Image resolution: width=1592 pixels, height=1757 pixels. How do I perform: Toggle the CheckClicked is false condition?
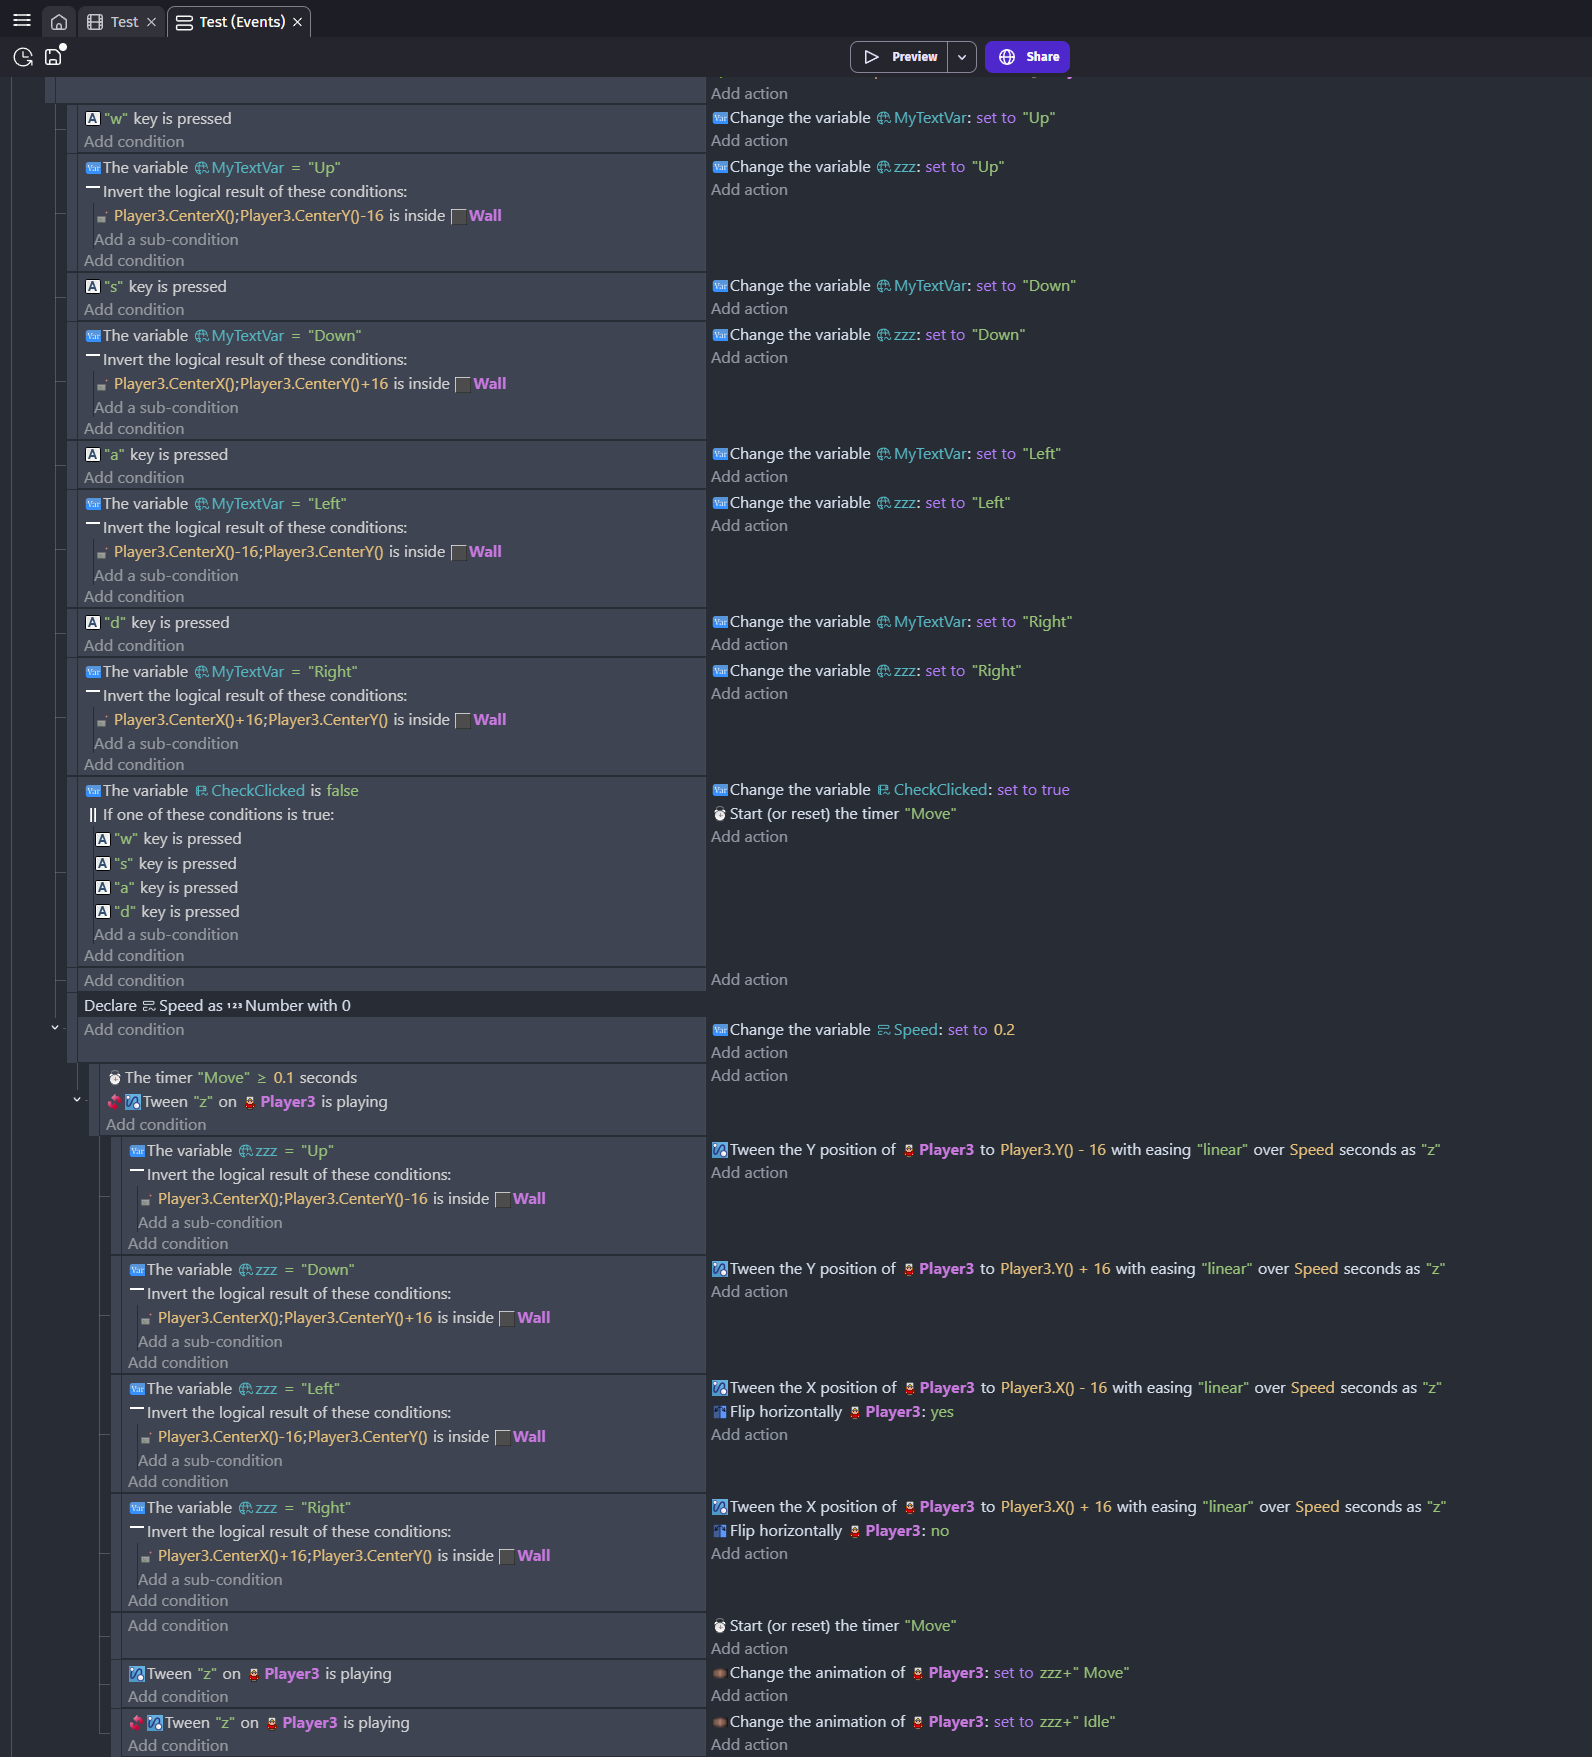[x=222, y=791]
